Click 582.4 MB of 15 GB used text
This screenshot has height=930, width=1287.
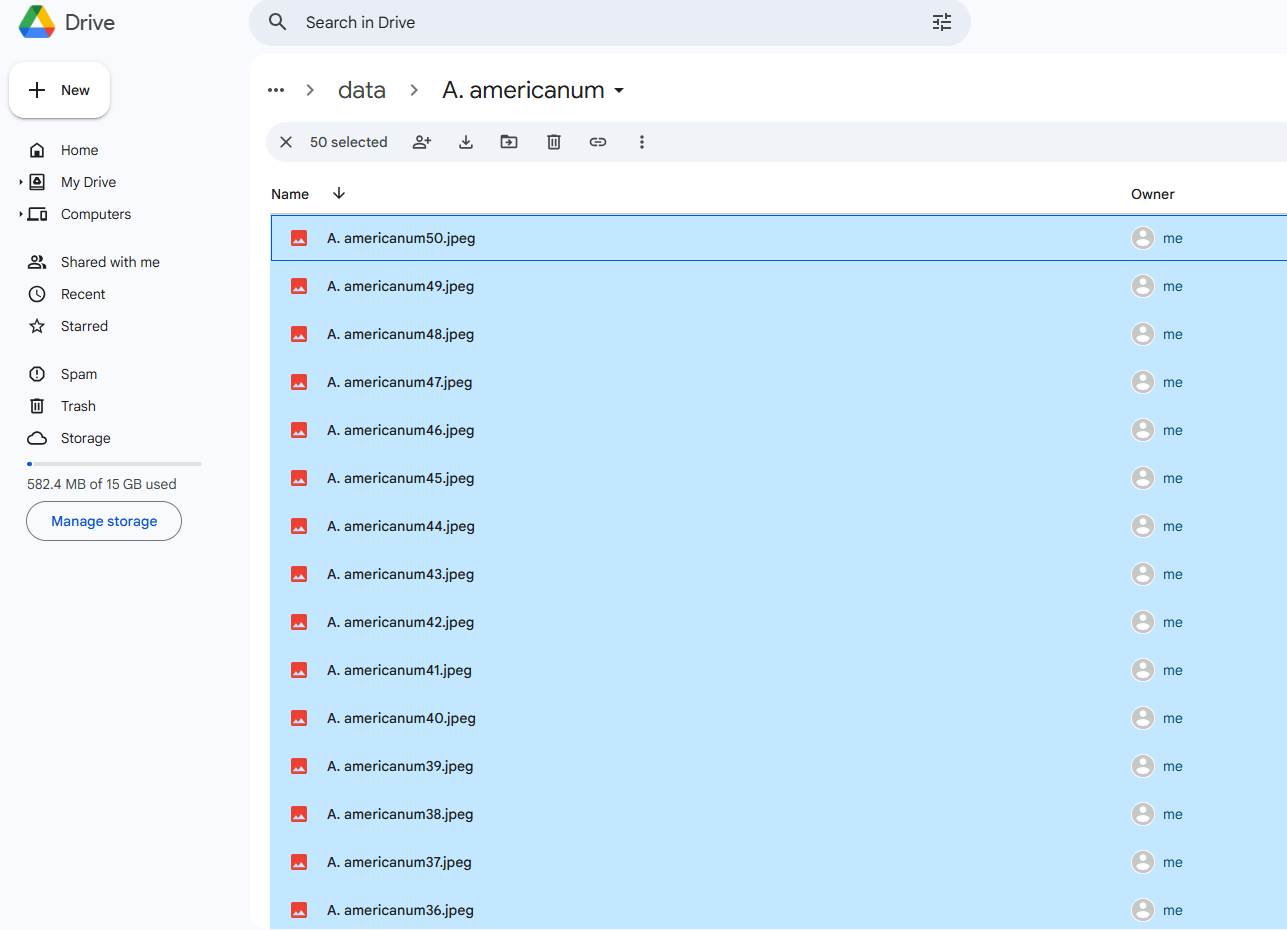(102, 484)
